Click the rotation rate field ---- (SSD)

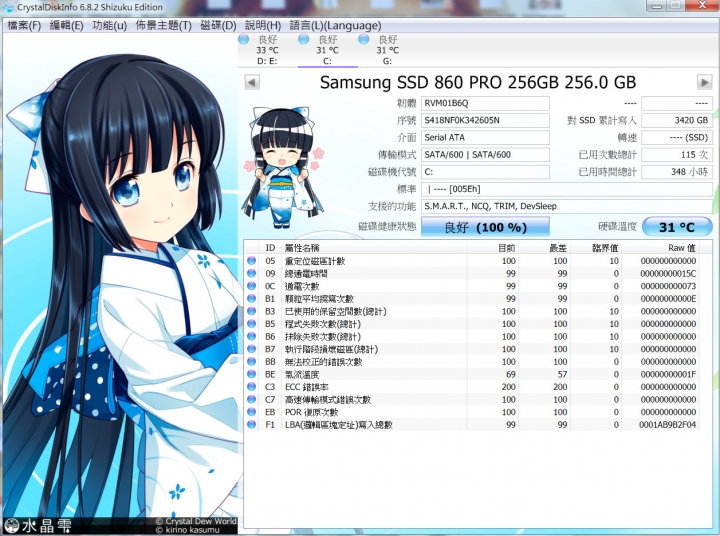pos(677,137)
